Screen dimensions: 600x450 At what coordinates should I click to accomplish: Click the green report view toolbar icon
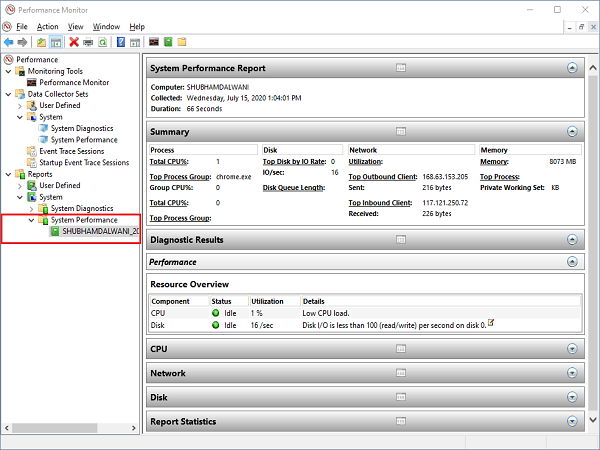[x=167, y=42]
